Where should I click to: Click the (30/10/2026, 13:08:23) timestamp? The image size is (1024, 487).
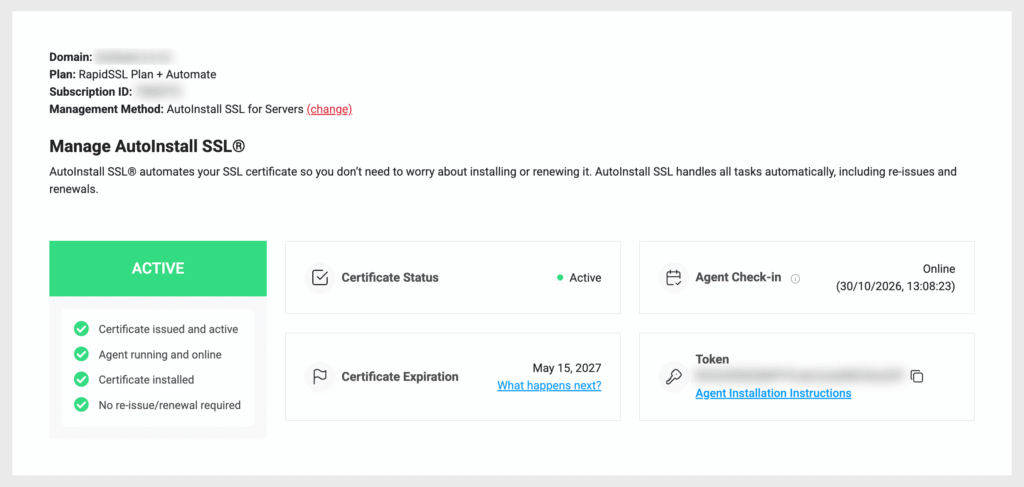(x=895, y=286)
